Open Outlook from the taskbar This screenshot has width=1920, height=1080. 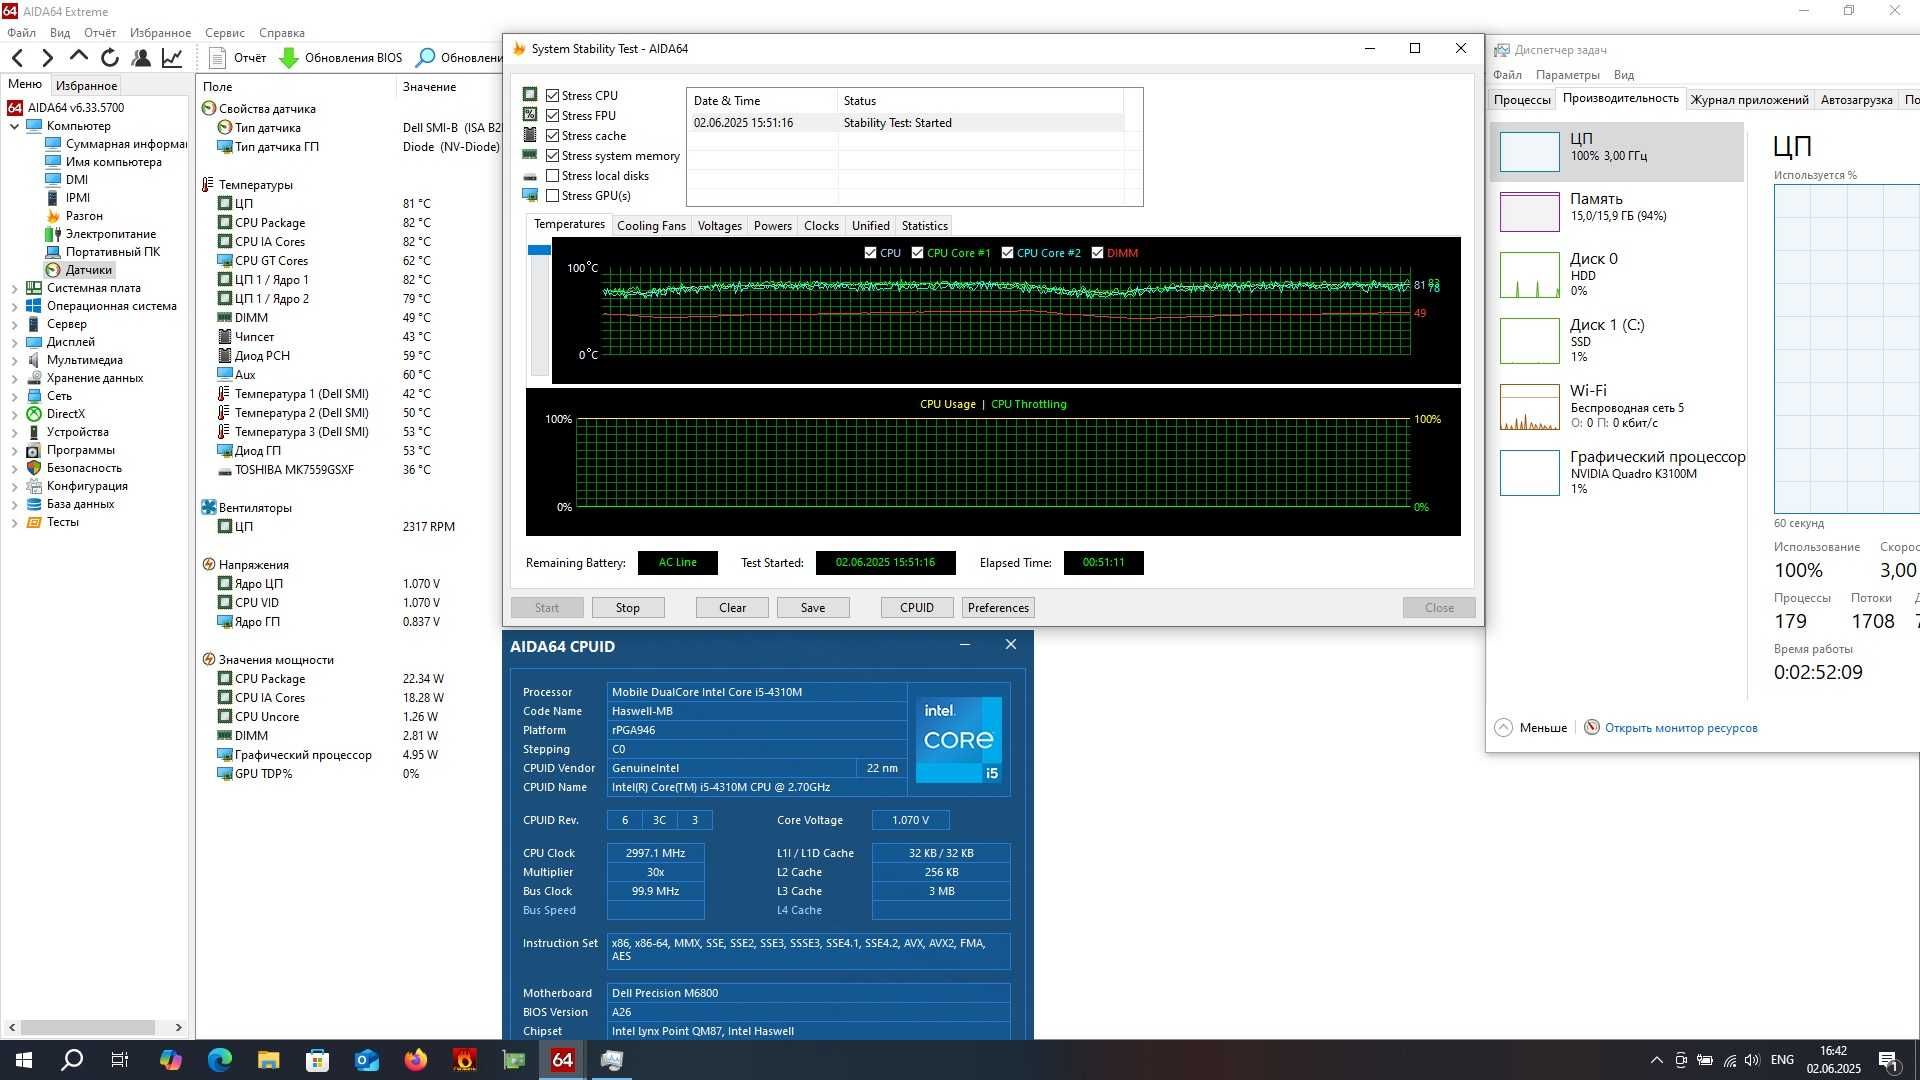point(367,1060)
